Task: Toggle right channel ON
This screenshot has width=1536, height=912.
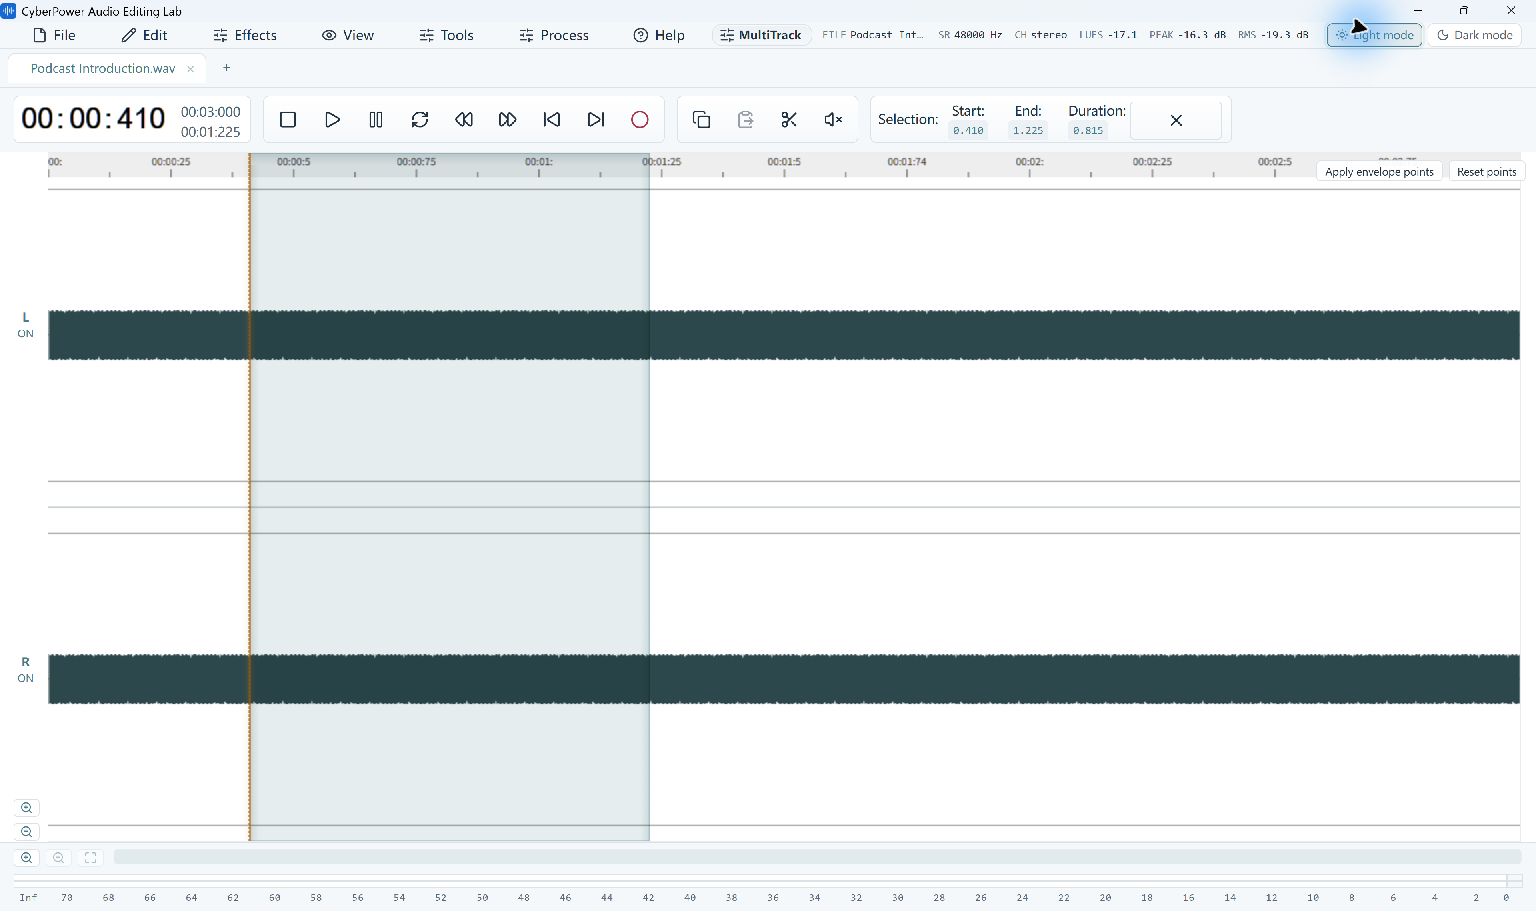Action: click(x=25, y=678)
